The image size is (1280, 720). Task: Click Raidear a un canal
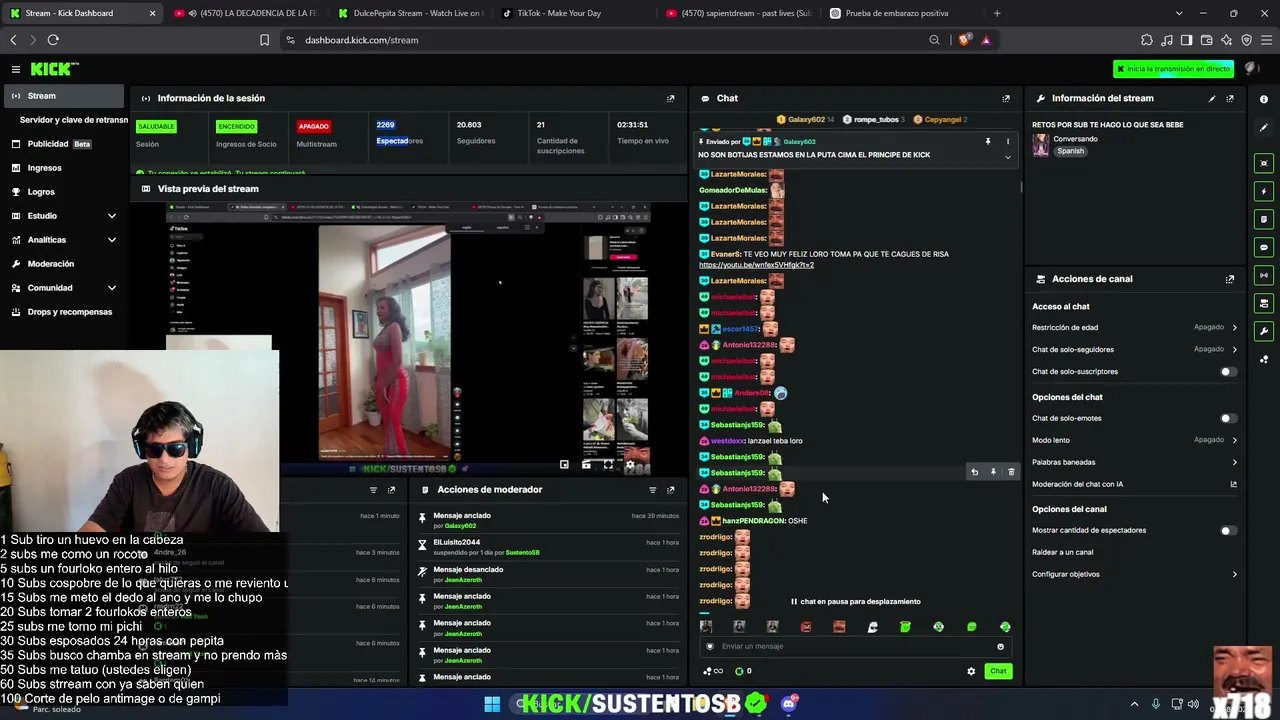tap(1062, 552)
